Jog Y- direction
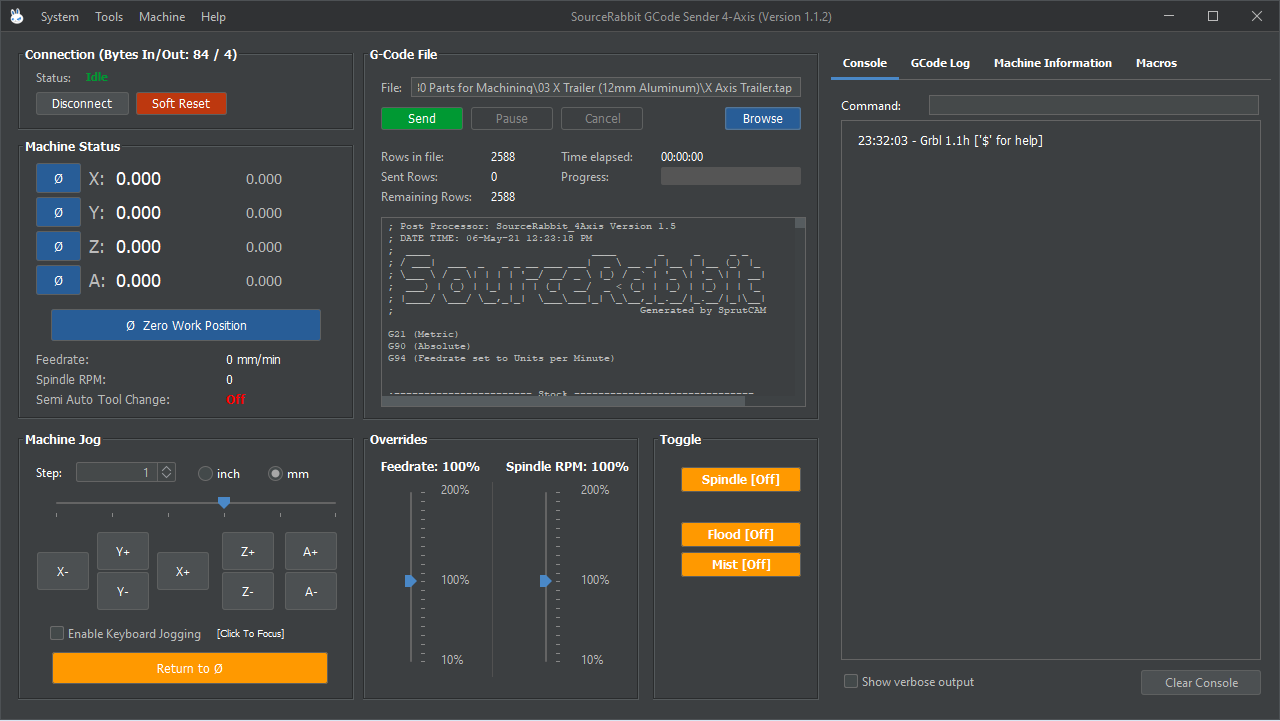 (x=123, y=591)
